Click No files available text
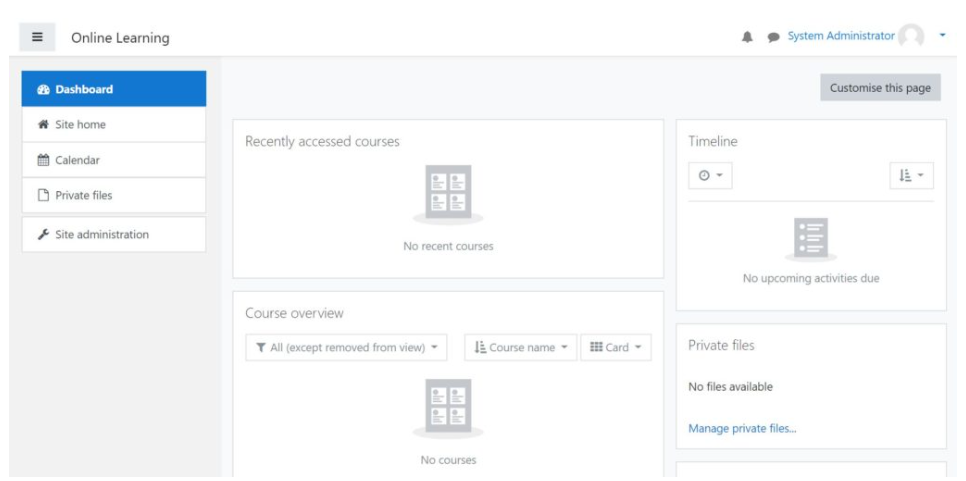The image size is (966, 481). pos(731,387)
